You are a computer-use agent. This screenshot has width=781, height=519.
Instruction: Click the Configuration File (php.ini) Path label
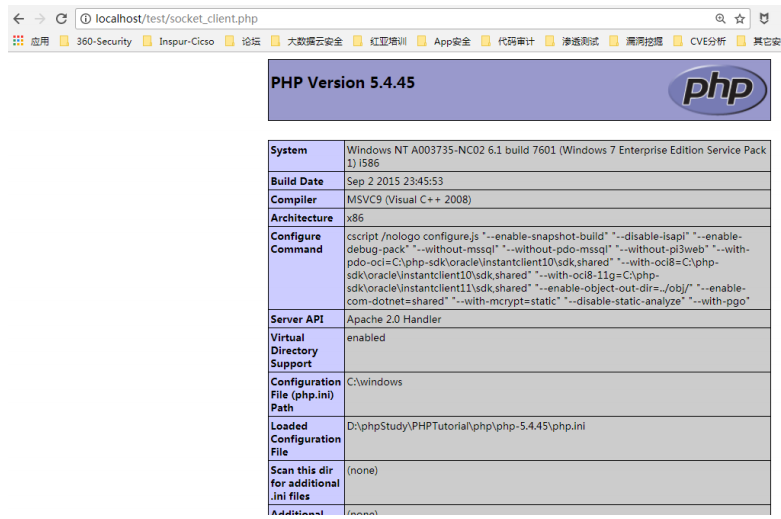tap(305, 394)
